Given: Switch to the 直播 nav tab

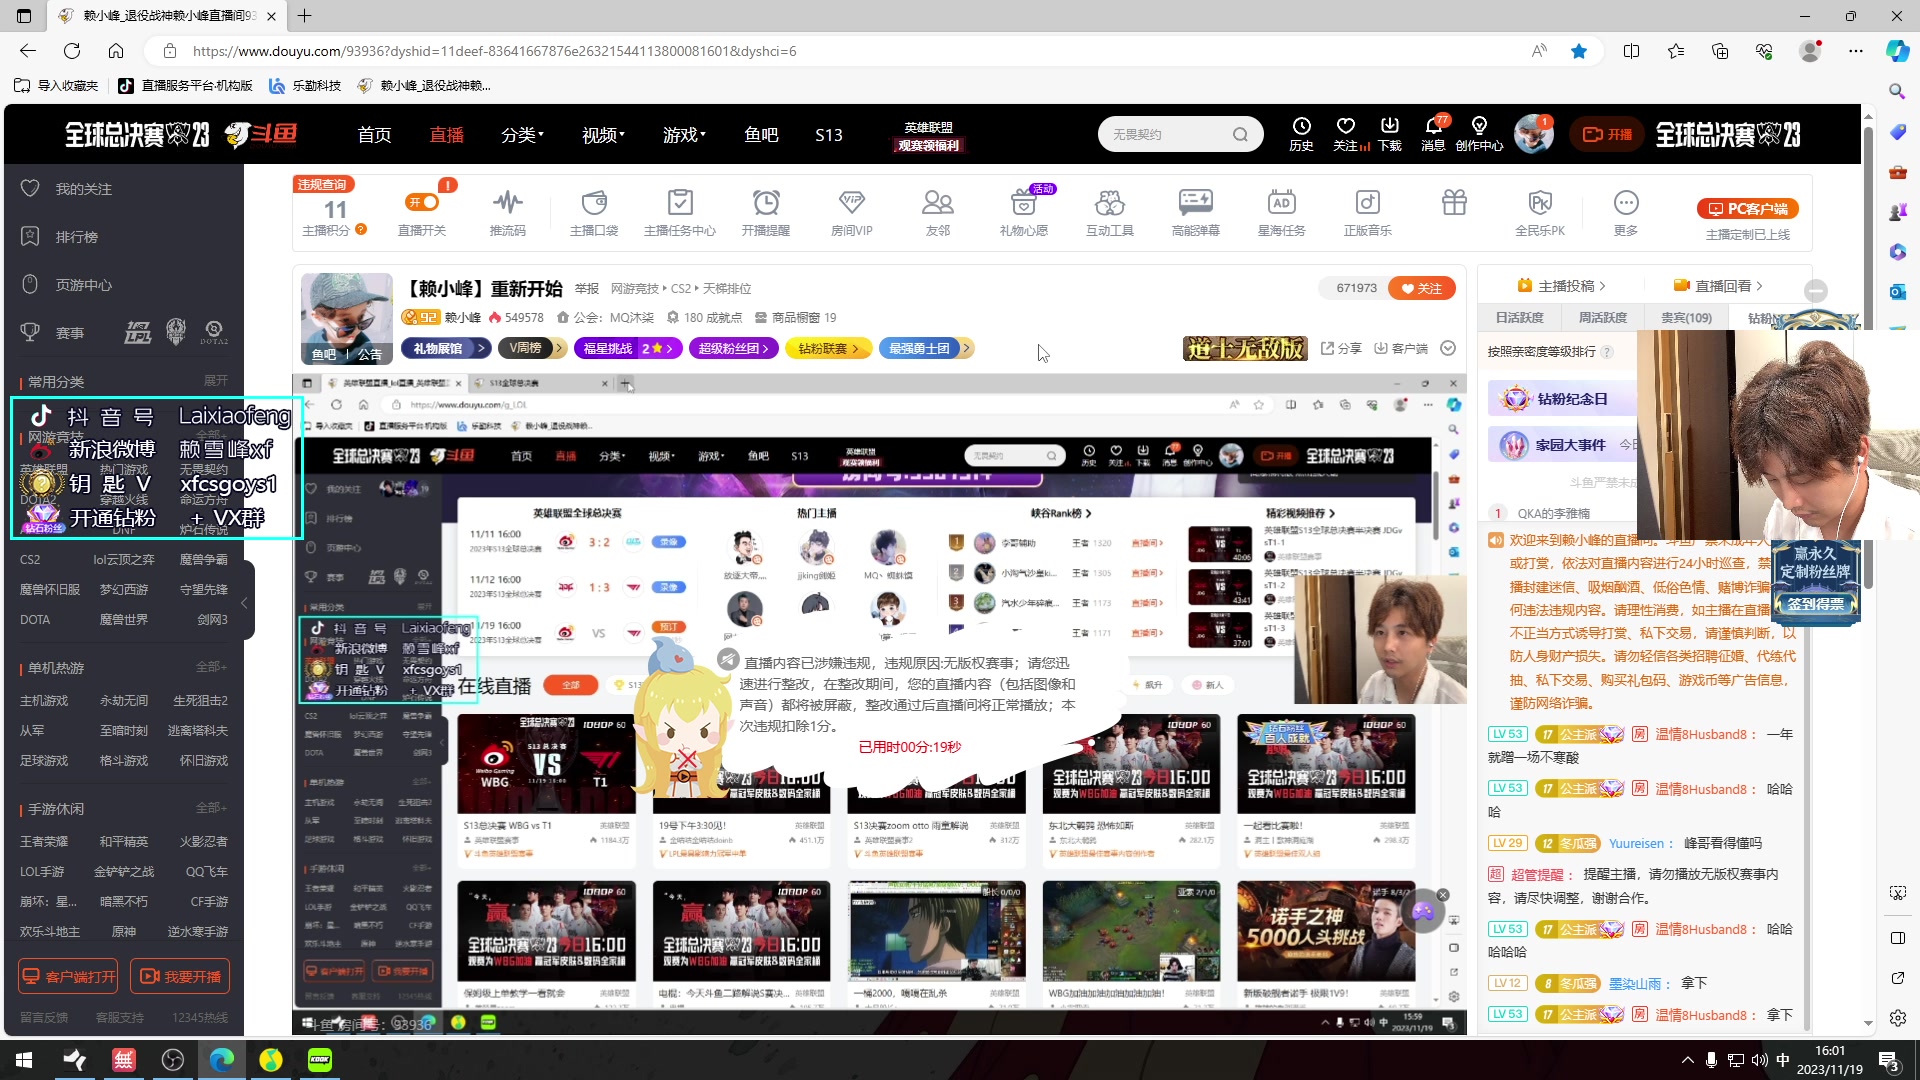Looking at the screenshot, I should 447,135.
